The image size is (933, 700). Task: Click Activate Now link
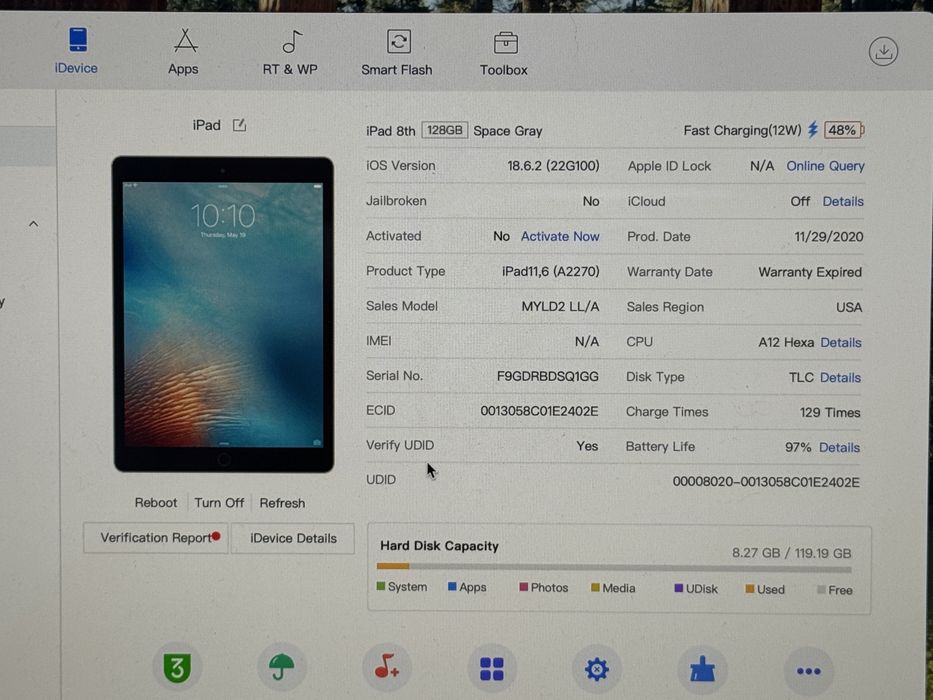point(560,236)
